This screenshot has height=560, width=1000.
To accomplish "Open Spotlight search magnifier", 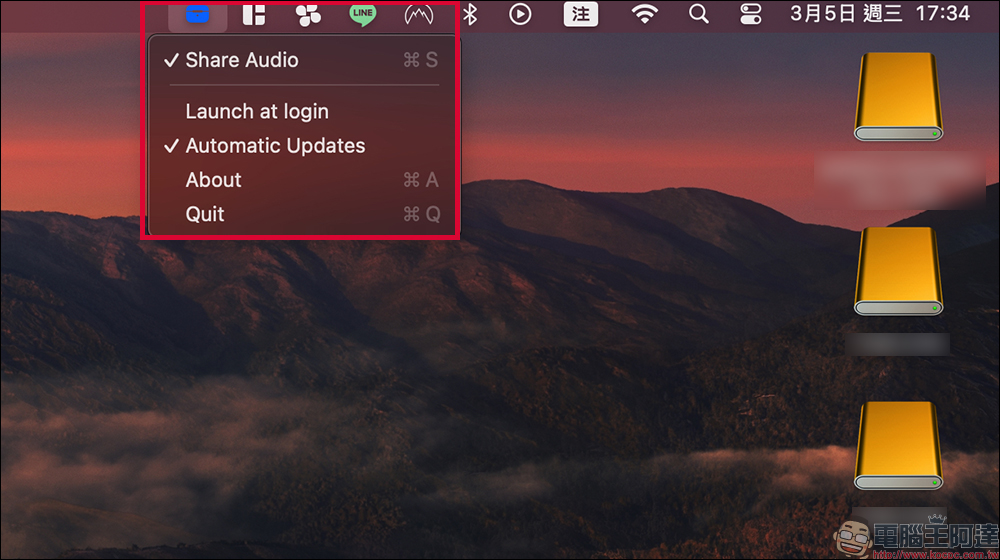I will pos(699,14).
